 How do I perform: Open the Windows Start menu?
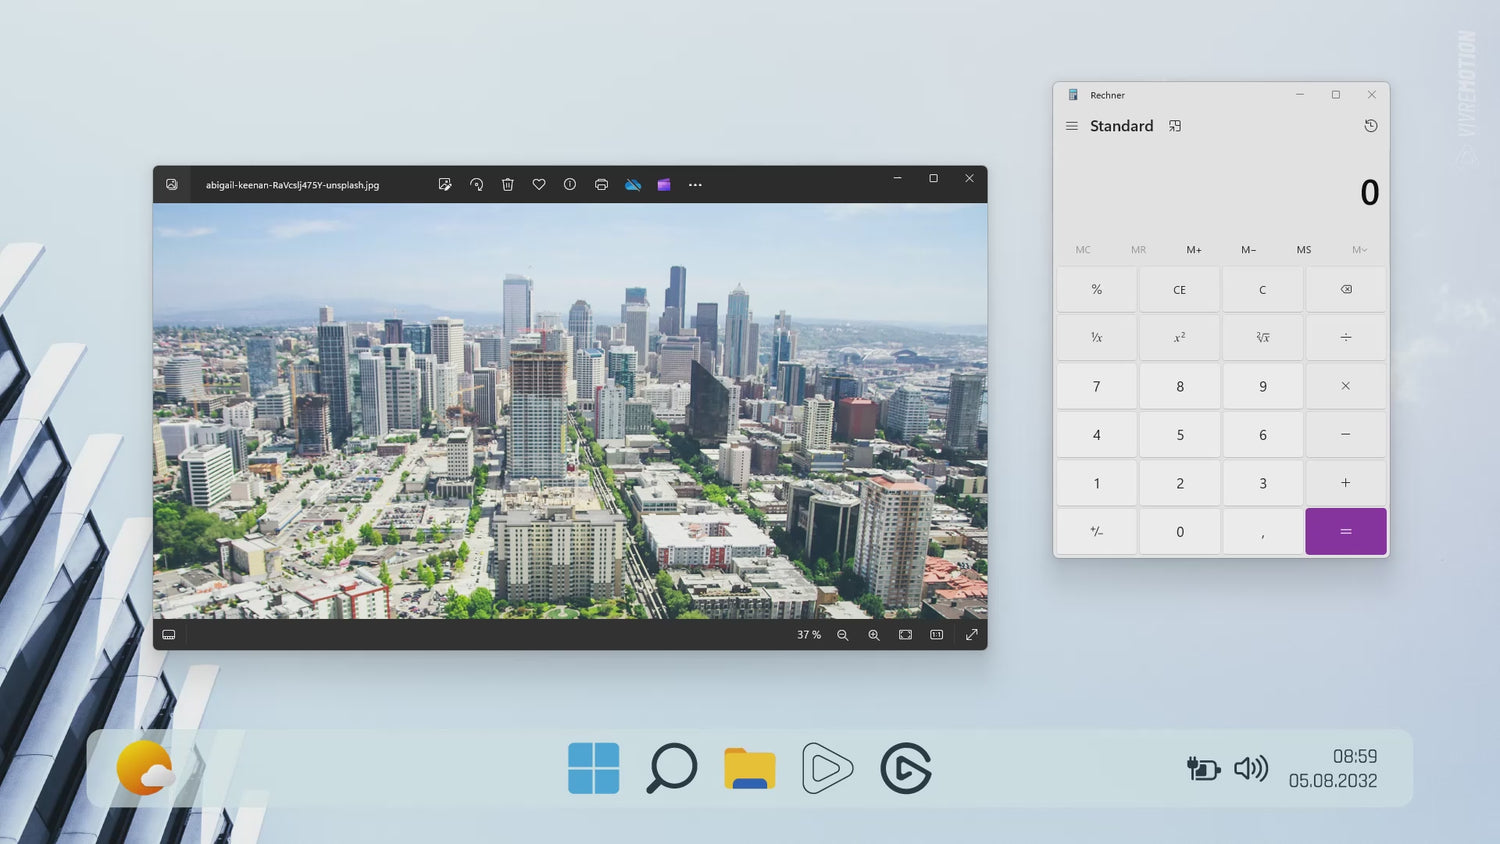(593, 768)
